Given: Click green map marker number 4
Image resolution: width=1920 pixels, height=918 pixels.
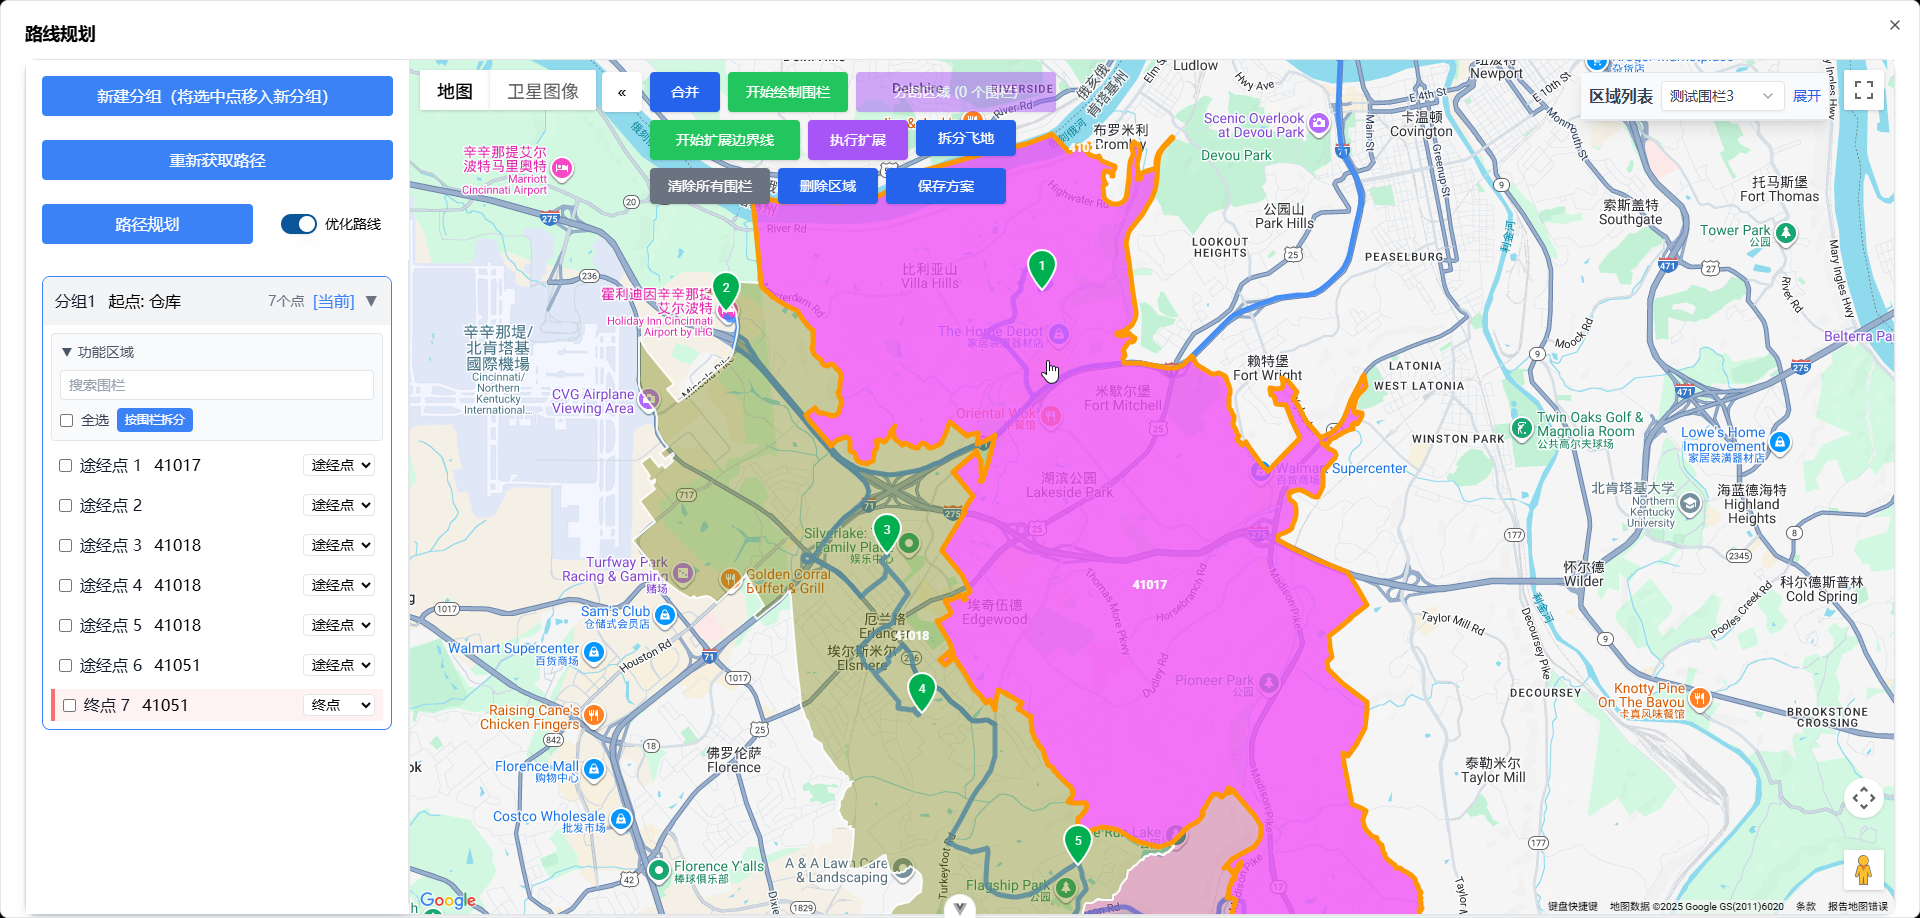Looking at the screenshot, I should point(921,690).
